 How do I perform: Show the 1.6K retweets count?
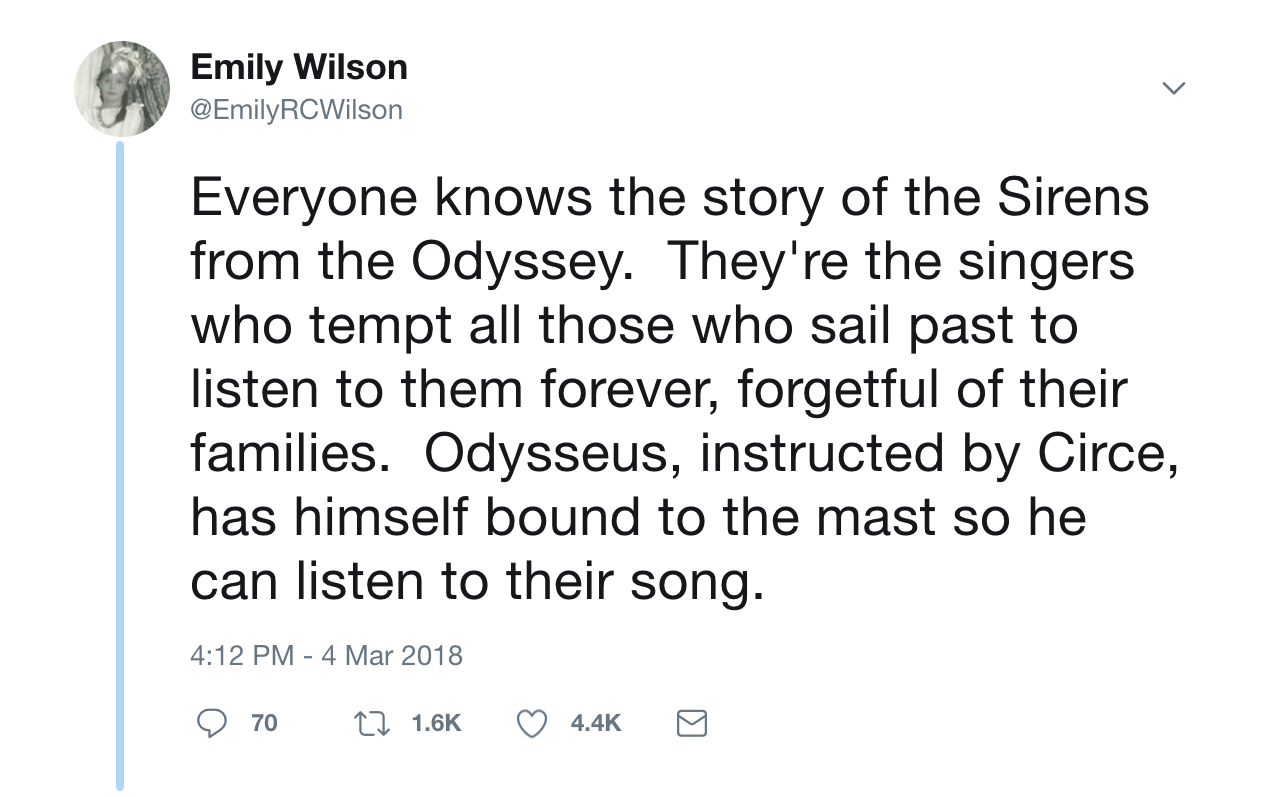click(x=436, y=723)
